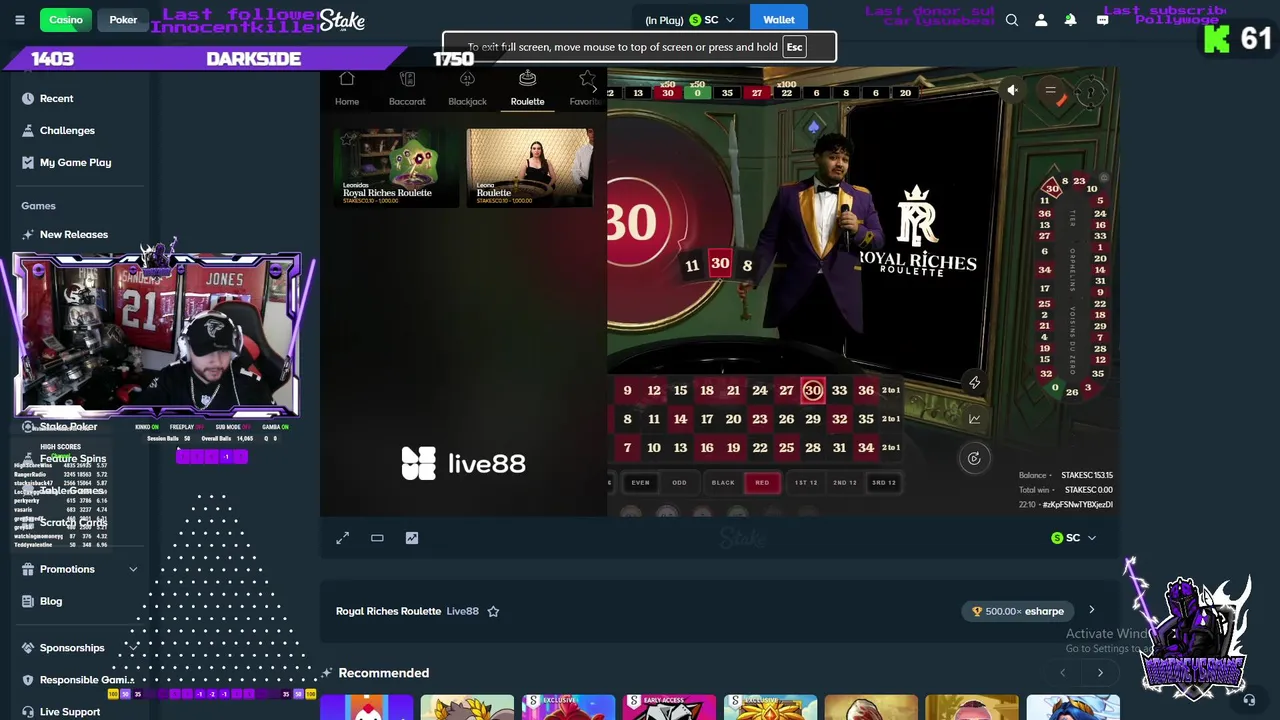Open Live Support in sidebar
This screenshot has width=1280, height=720.
click(x=70, y=711)
